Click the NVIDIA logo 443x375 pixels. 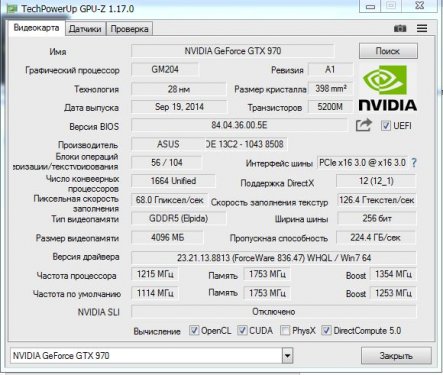tap(388, 88)
